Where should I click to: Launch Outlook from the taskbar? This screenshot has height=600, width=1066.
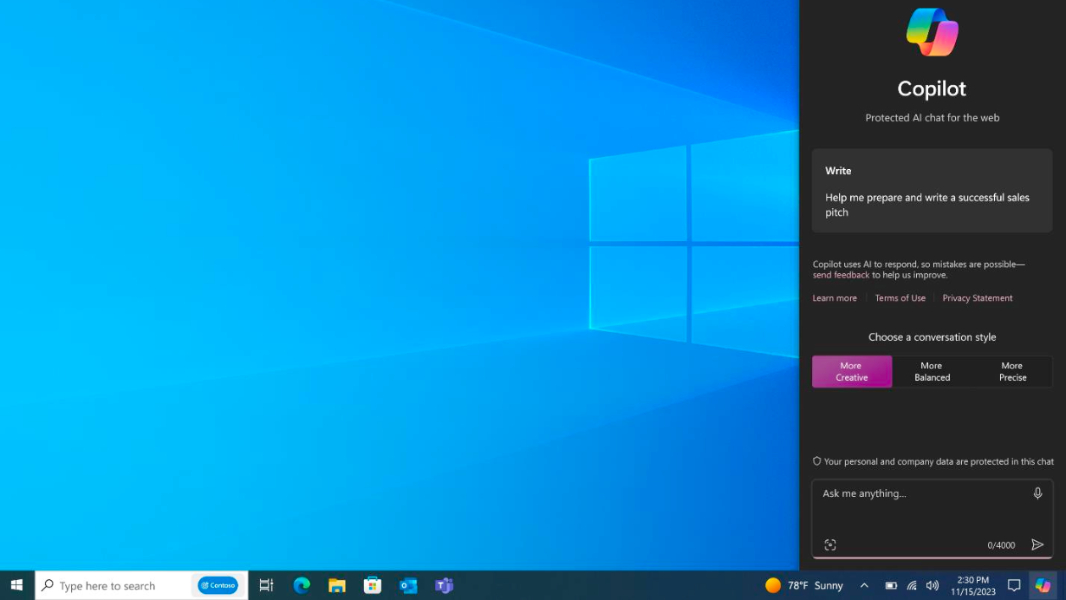(408, 585)
